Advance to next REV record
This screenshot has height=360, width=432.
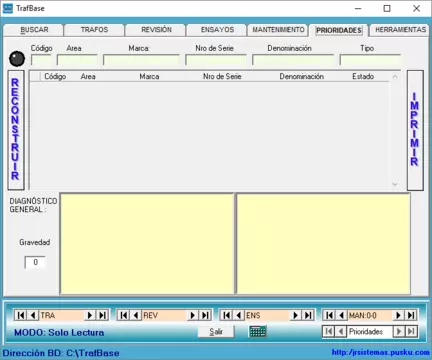pos(193,315)
